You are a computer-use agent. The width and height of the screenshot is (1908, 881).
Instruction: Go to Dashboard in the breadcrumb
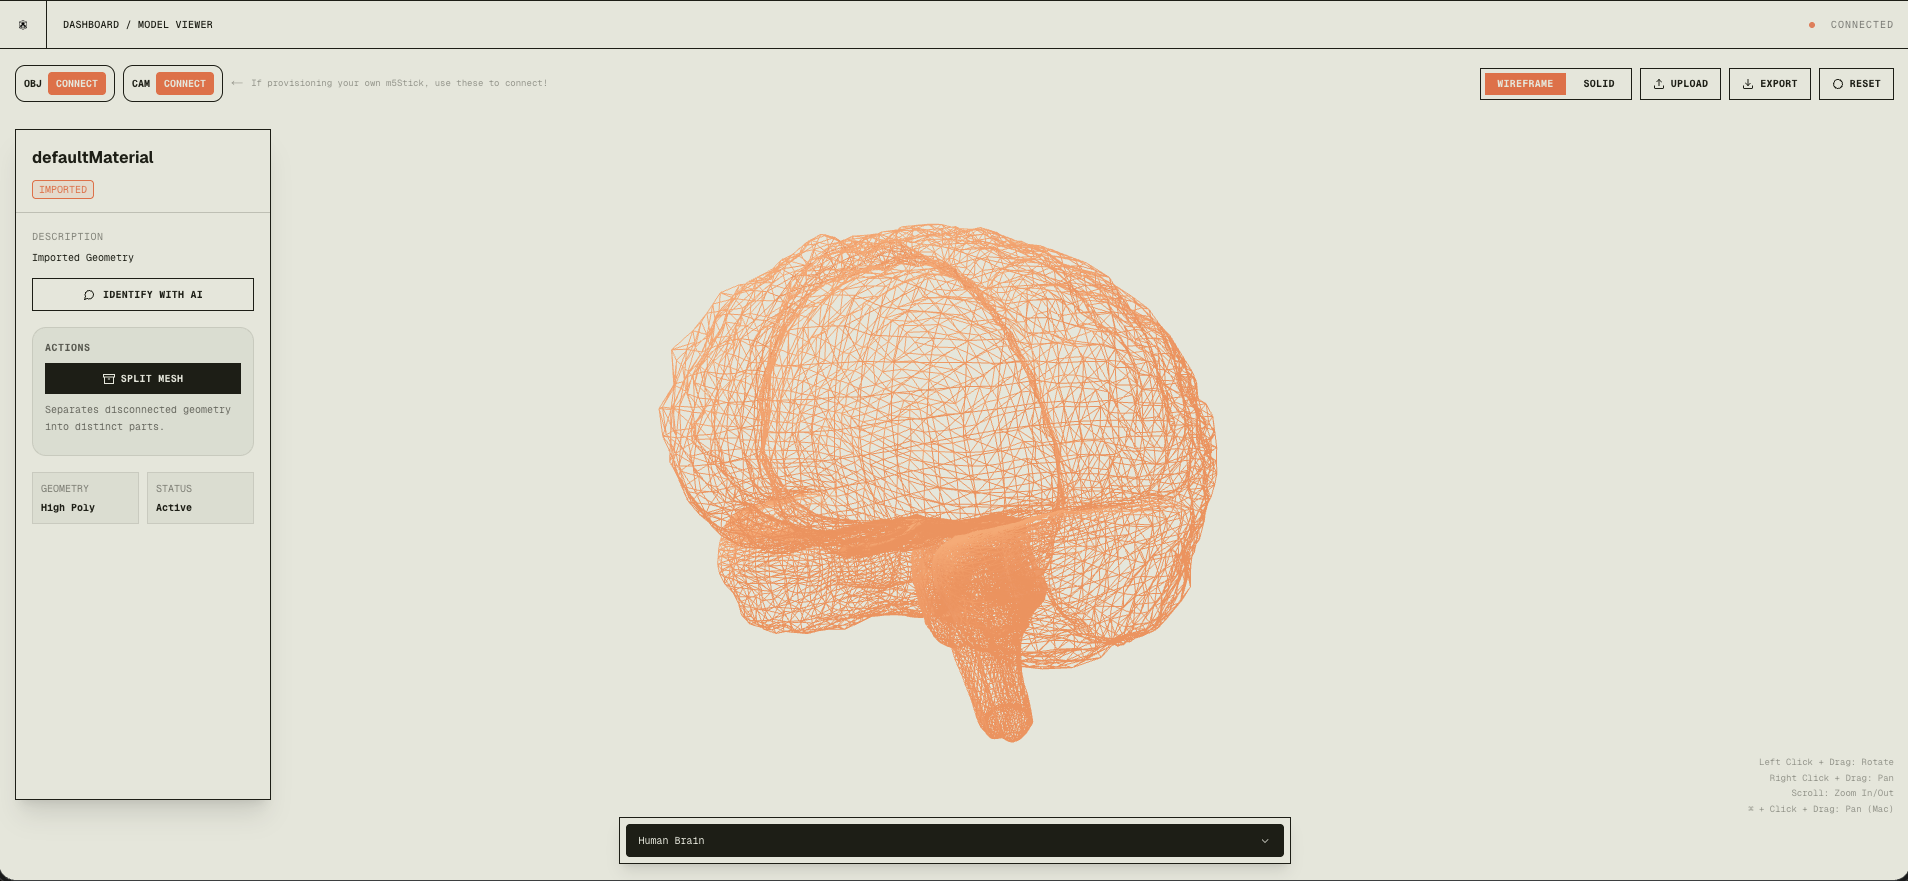coord(91,25)
